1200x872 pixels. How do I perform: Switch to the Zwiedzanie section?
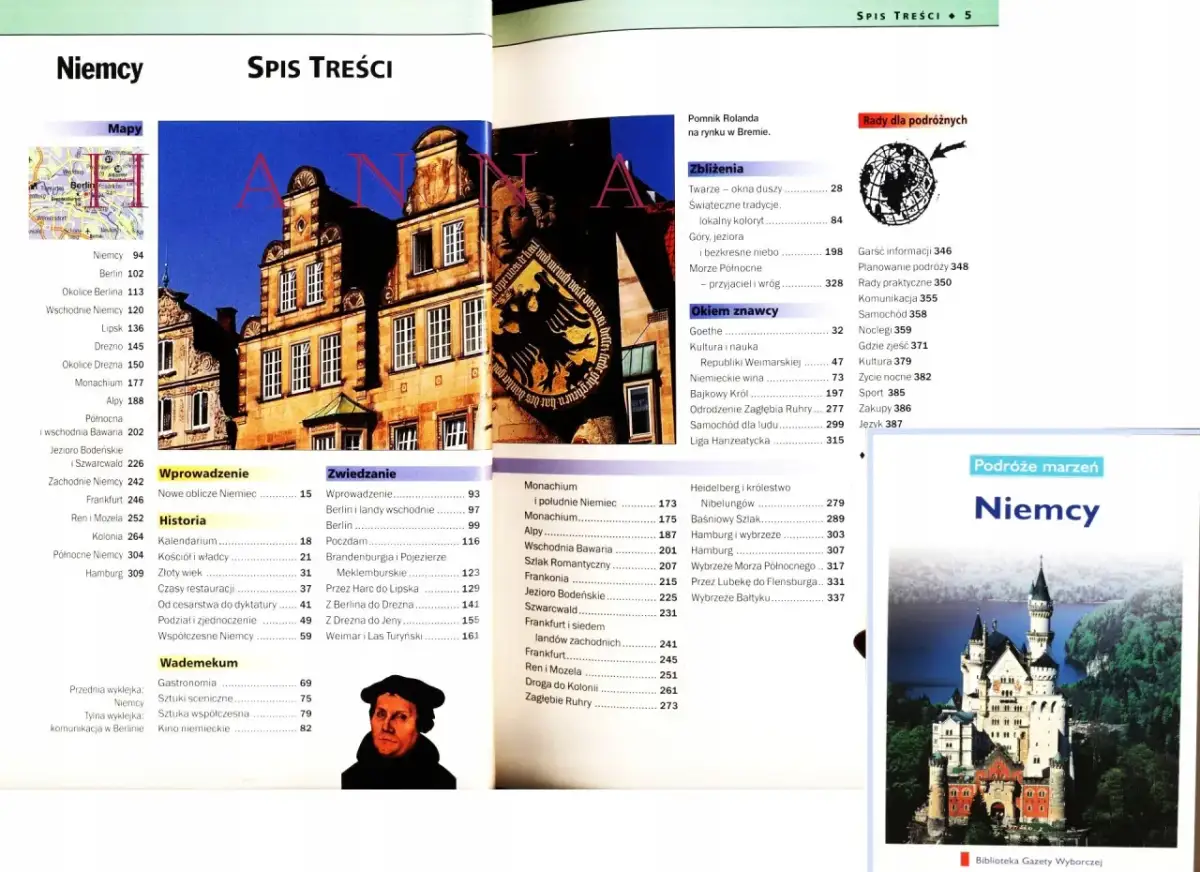coord(362,473)
